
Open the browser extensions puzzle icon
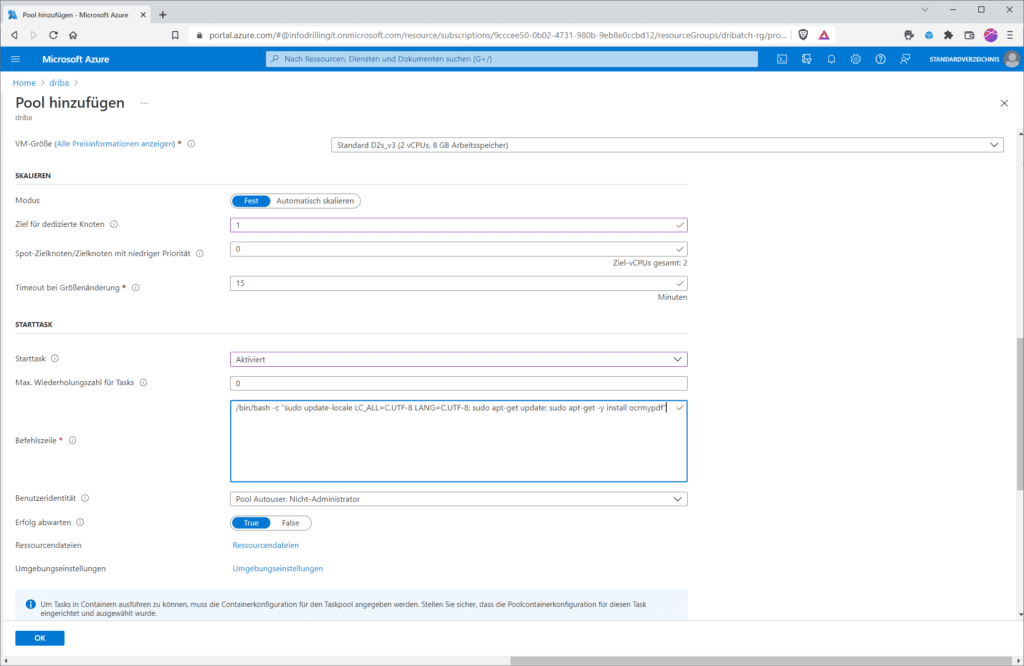click(x=948, y=35)
